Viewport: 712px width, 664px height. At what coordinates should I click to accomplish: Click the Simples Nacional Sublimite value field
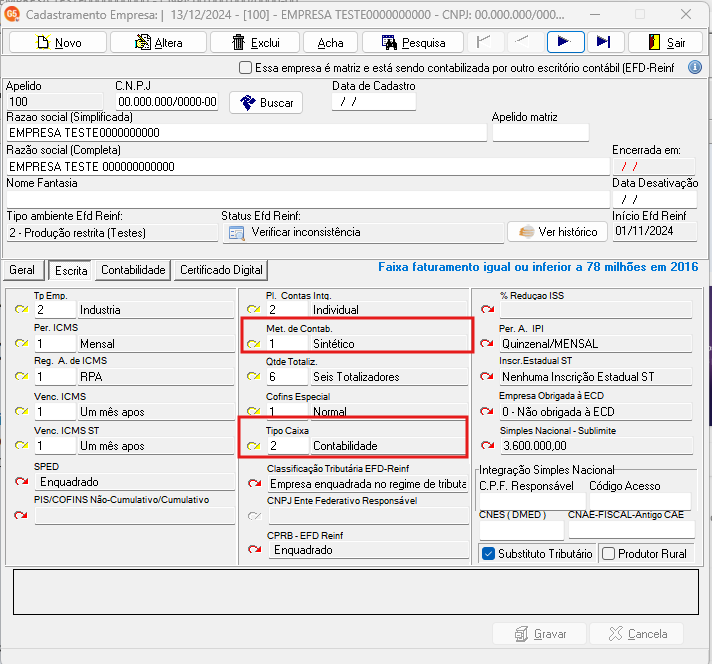(x=596, y=446)
